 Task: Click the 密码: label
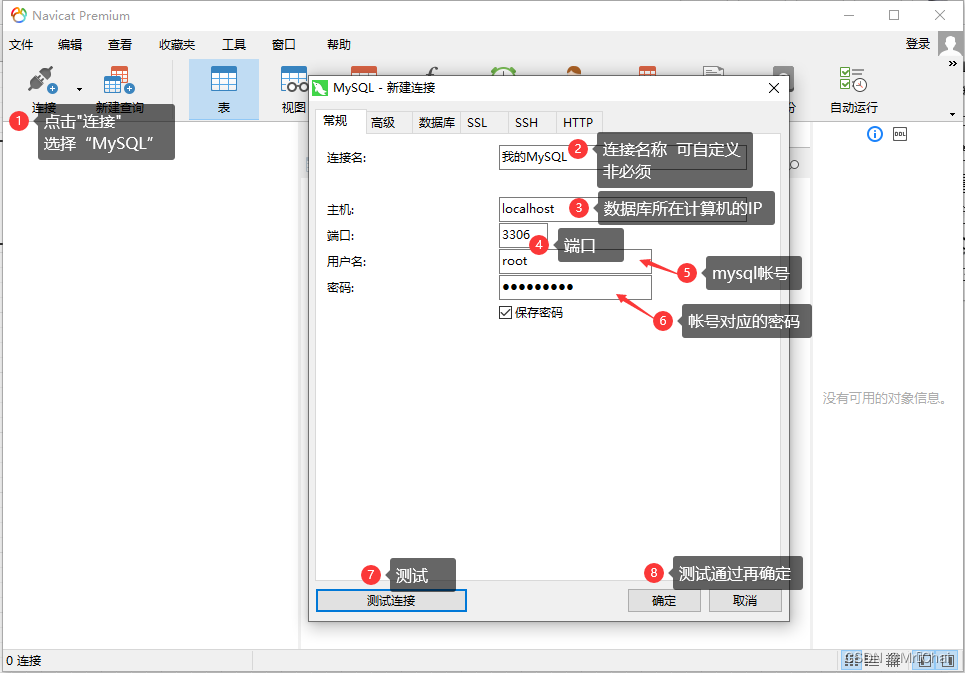(340, 287)
